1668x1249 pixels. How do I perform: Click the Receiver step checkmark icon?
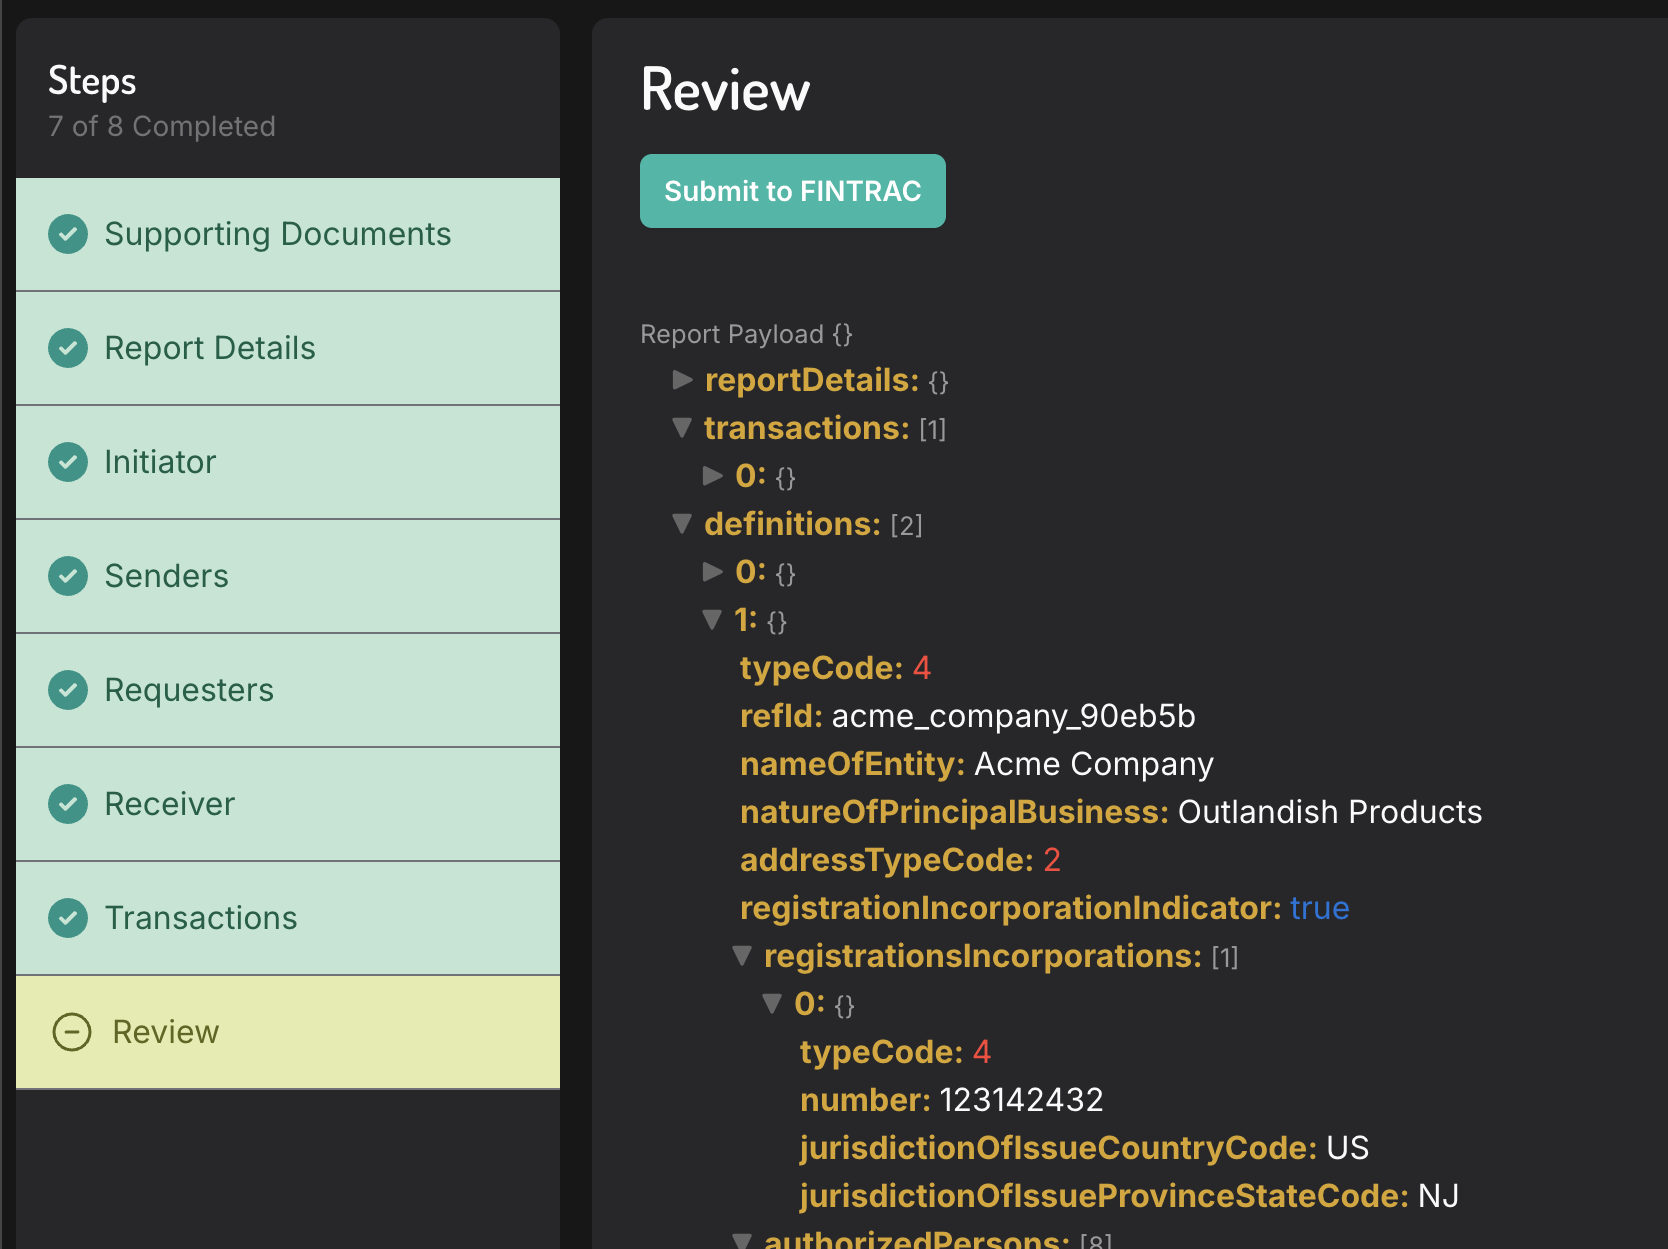(x=68, y=804)
